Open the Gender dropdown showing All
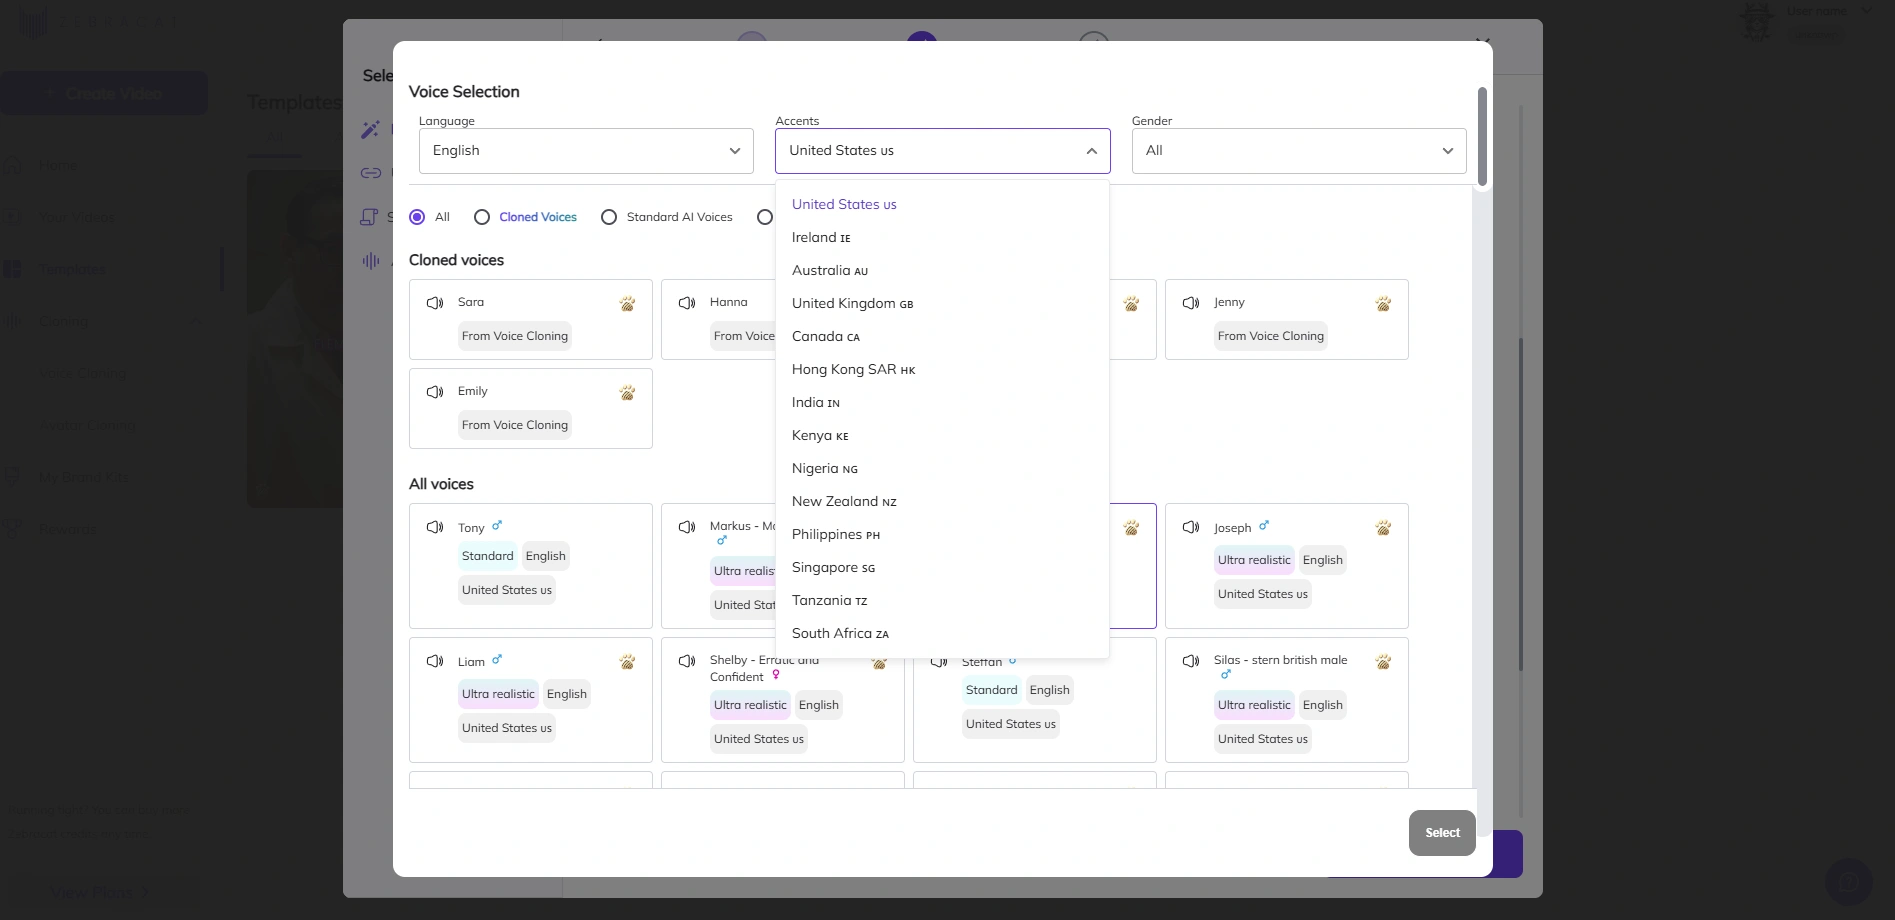1895x920 pixels. pos(1299,151)
